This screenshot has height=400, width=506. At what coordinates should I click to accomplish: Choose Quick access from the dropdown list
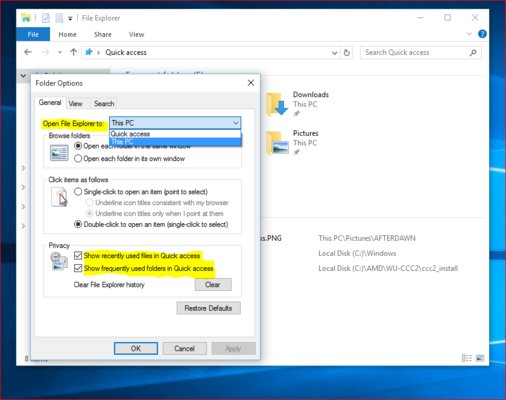[x=175, y=134]
